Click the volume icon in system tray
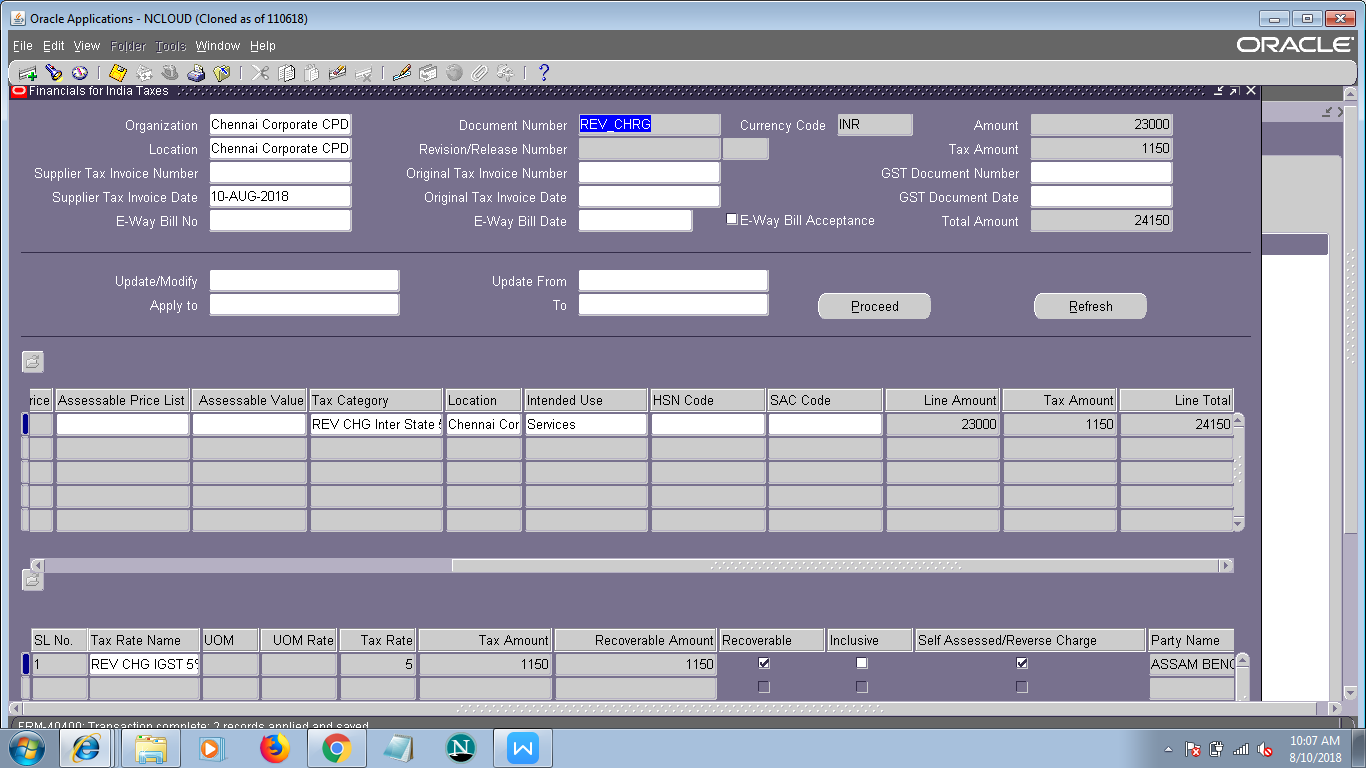The height and width of the screenshot is (768, 1366). pos(1265,749)
